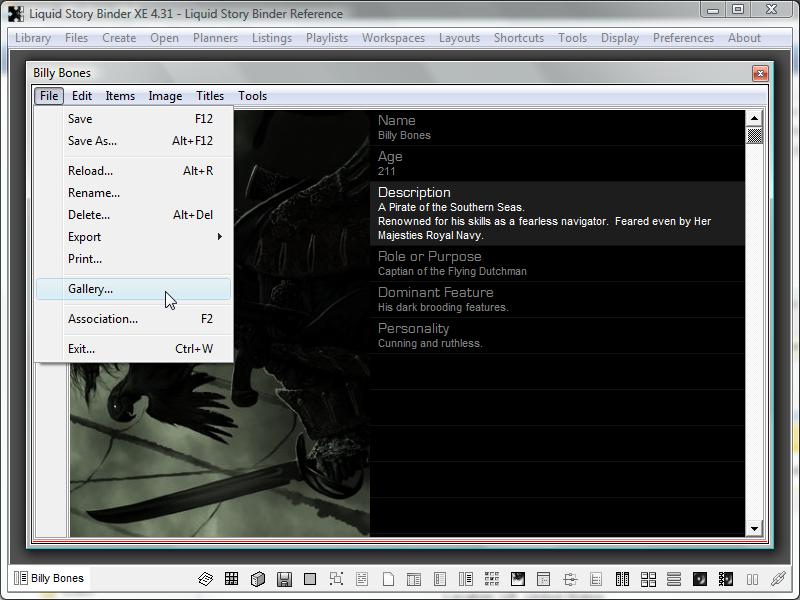Click the chain link icon at bottom right

pyautogui.click(x=778, y=579)
